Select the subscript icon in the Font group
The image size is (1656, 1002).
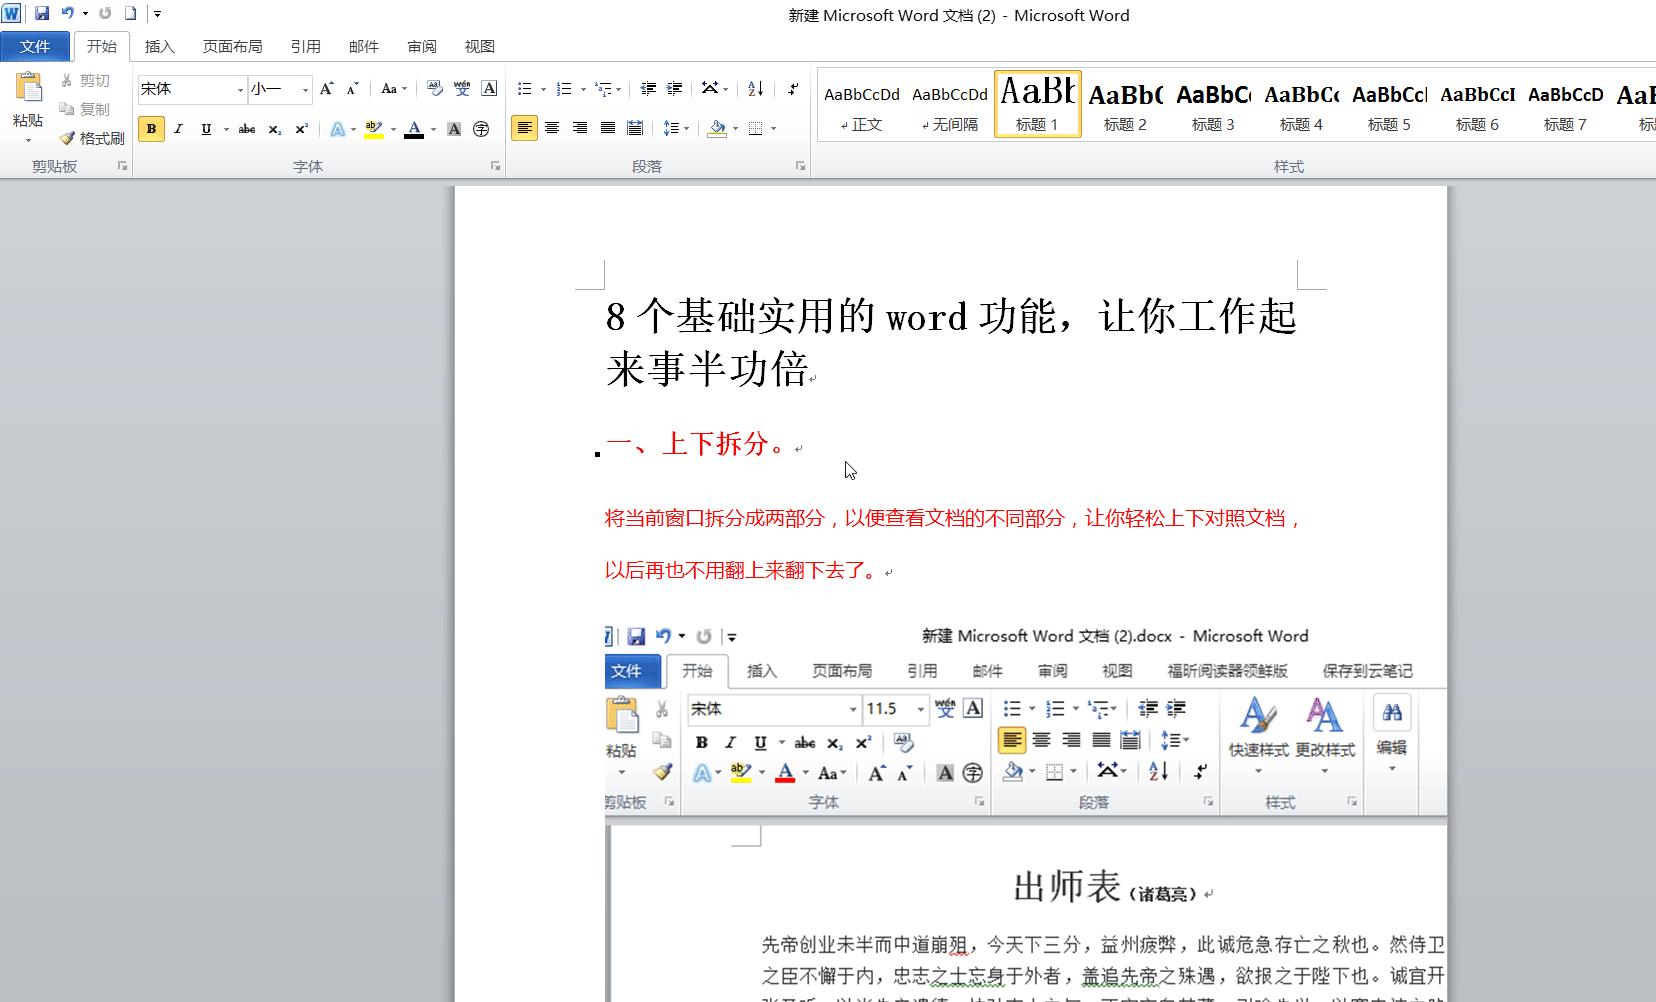click(274, 129)
